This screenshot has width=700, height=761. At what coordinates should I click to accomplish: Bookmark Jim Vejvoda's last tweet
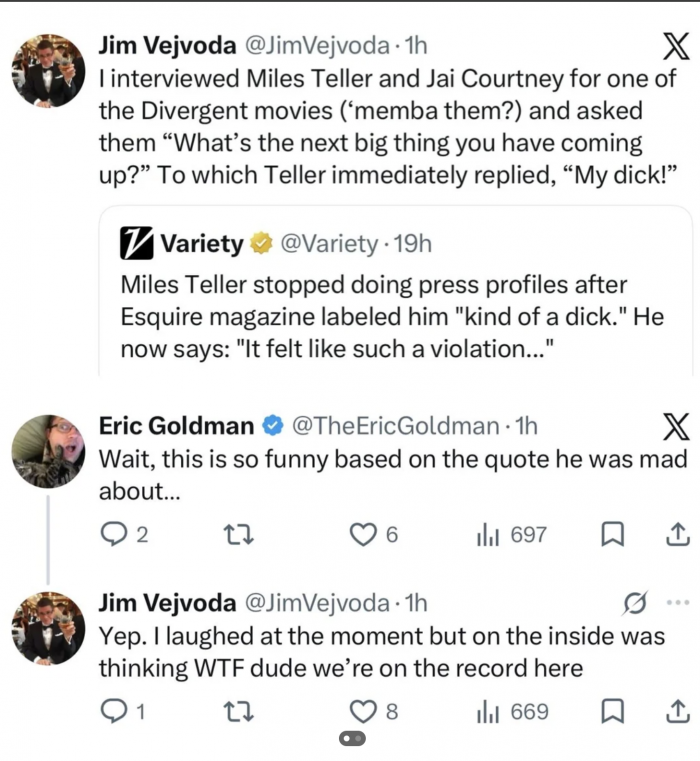[x=613, y=711]
